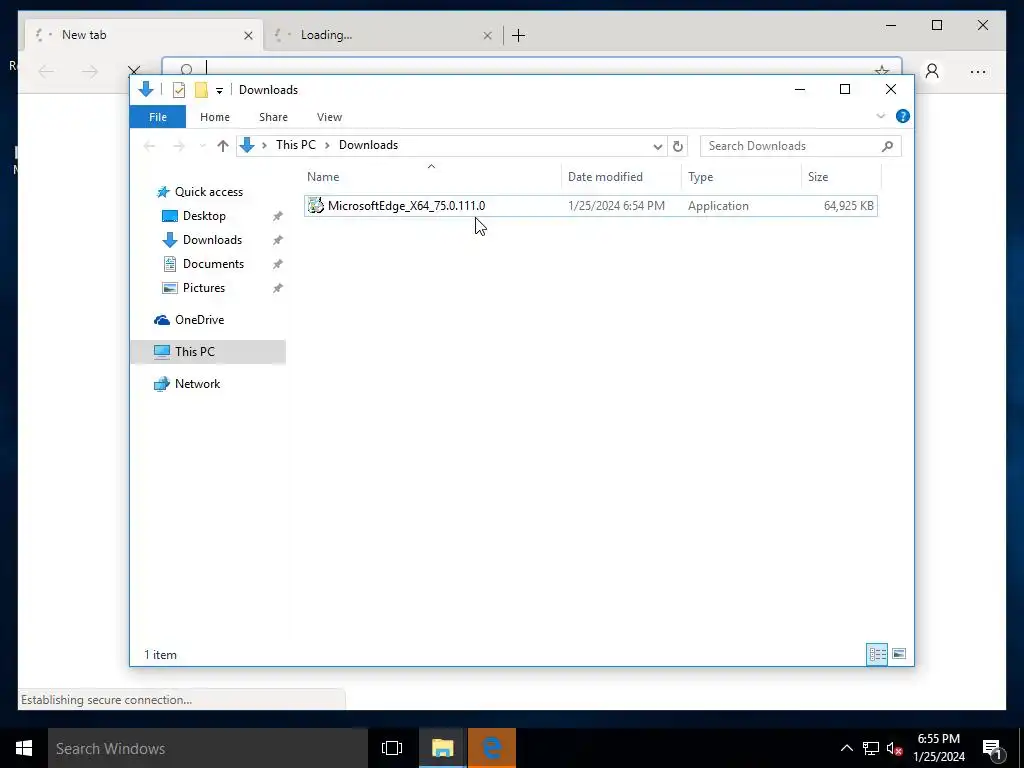Switch to Large icons view layout
The height and width of the screenshot is (768, 1024).
(899, 654)
